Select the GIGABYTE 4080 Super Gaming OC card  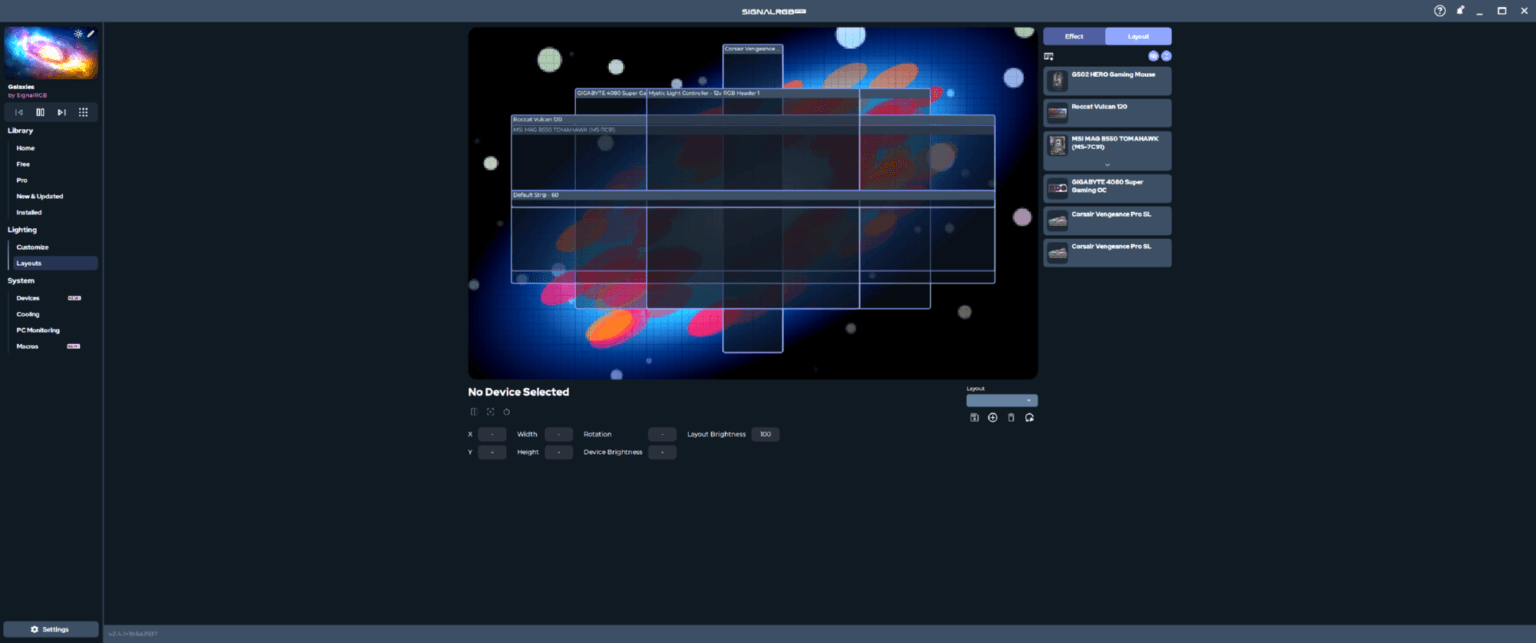click(x=1107, y=188)
